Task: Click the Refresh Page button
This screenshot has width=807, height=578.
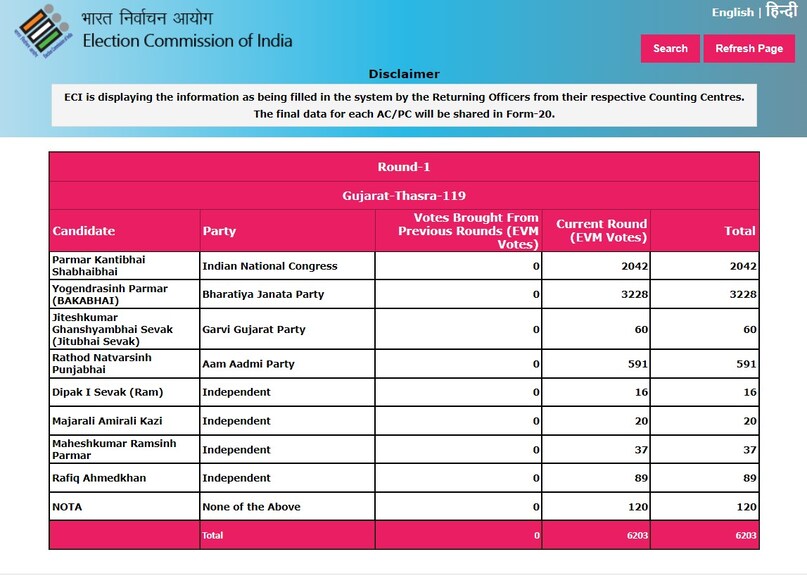Action: [x=749, y=48]
